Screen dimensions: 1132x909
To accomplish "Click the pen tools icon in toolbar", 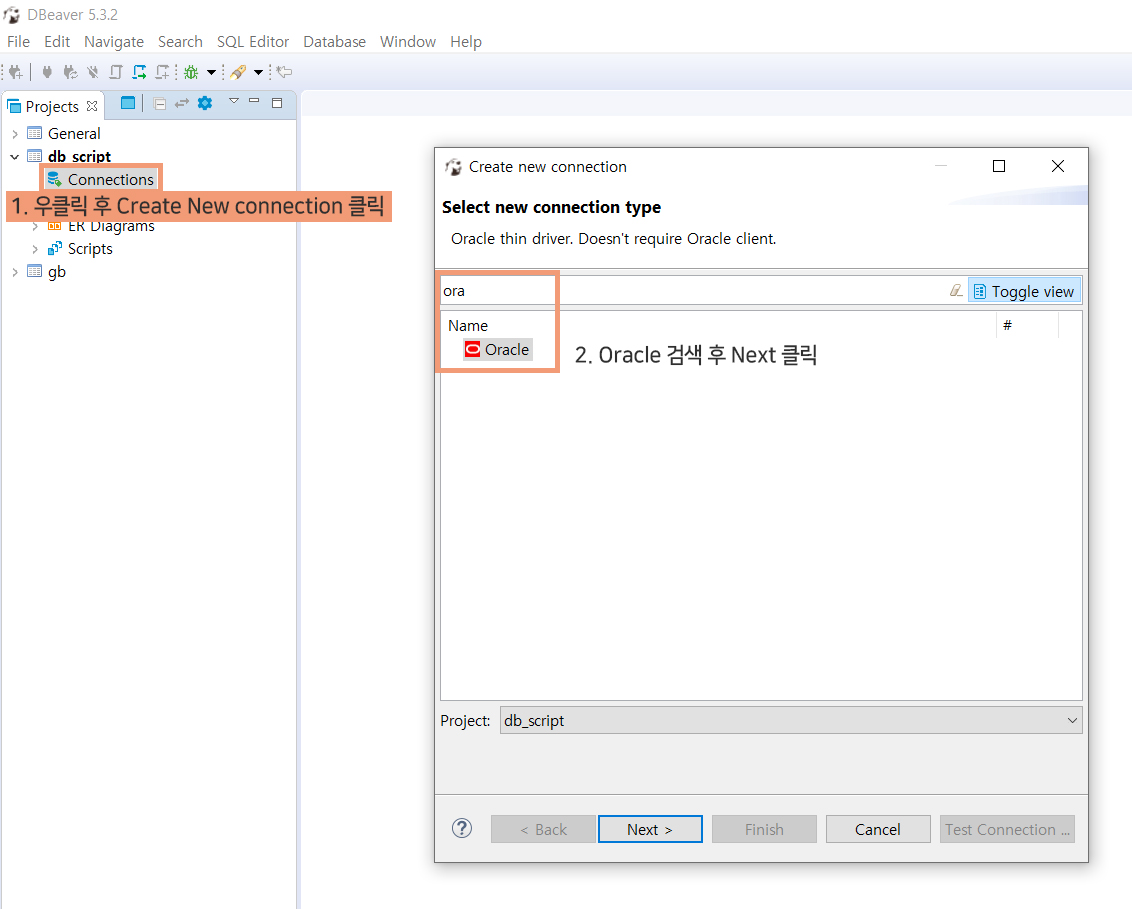I will coord(238,71).
